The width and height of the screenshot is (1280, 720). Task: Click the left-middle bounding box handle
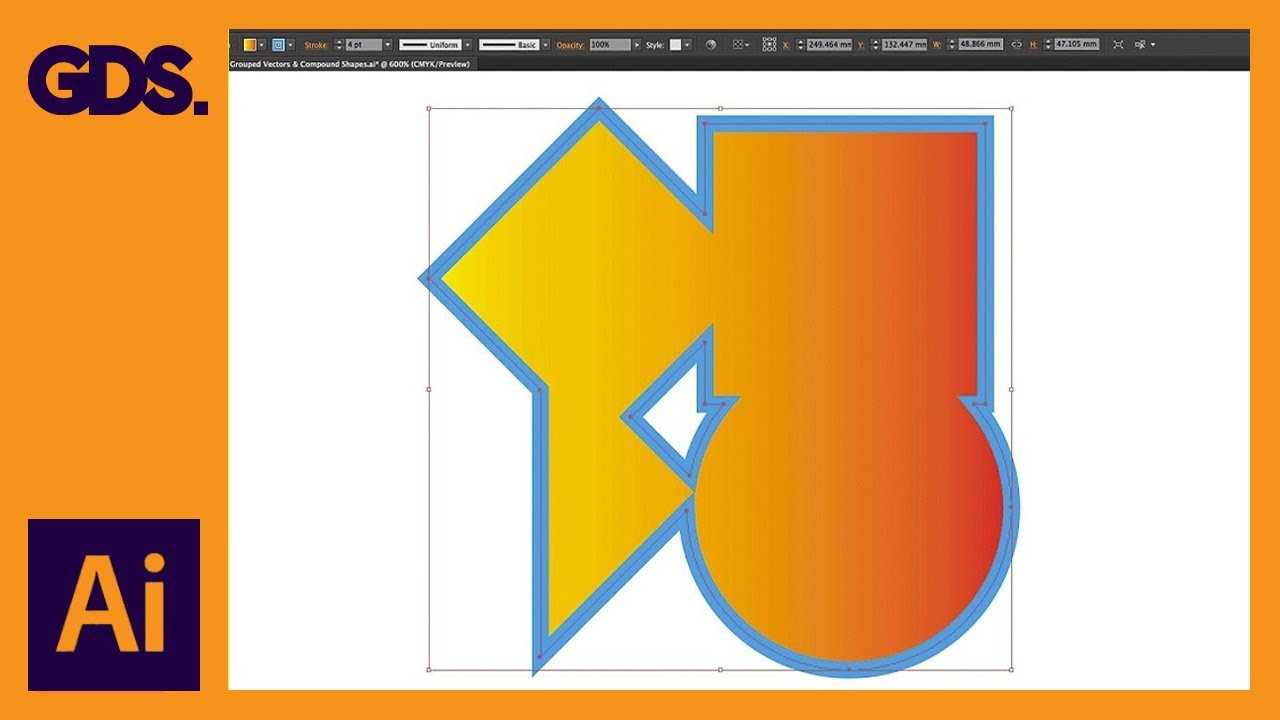429,389
